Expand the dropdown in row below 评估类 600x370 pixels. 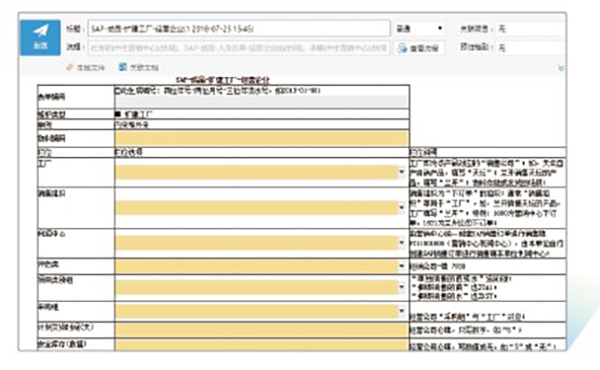(402, 287)
